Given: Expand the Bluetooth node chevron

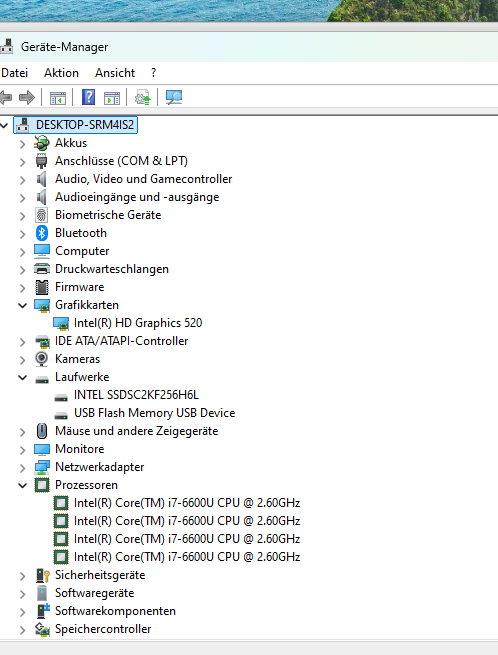Looking at the screenshot, I should 23,234.
